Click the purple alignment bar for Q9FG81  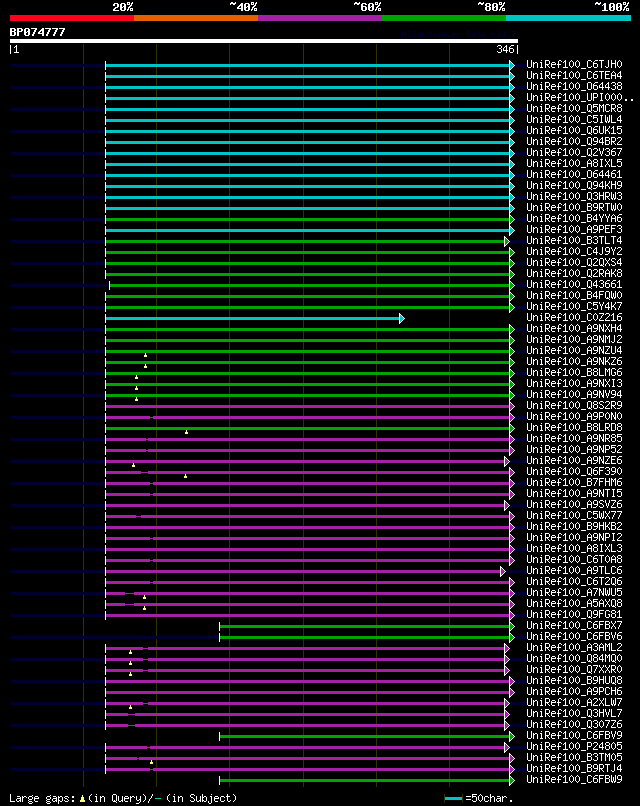[x=307, y=615]
